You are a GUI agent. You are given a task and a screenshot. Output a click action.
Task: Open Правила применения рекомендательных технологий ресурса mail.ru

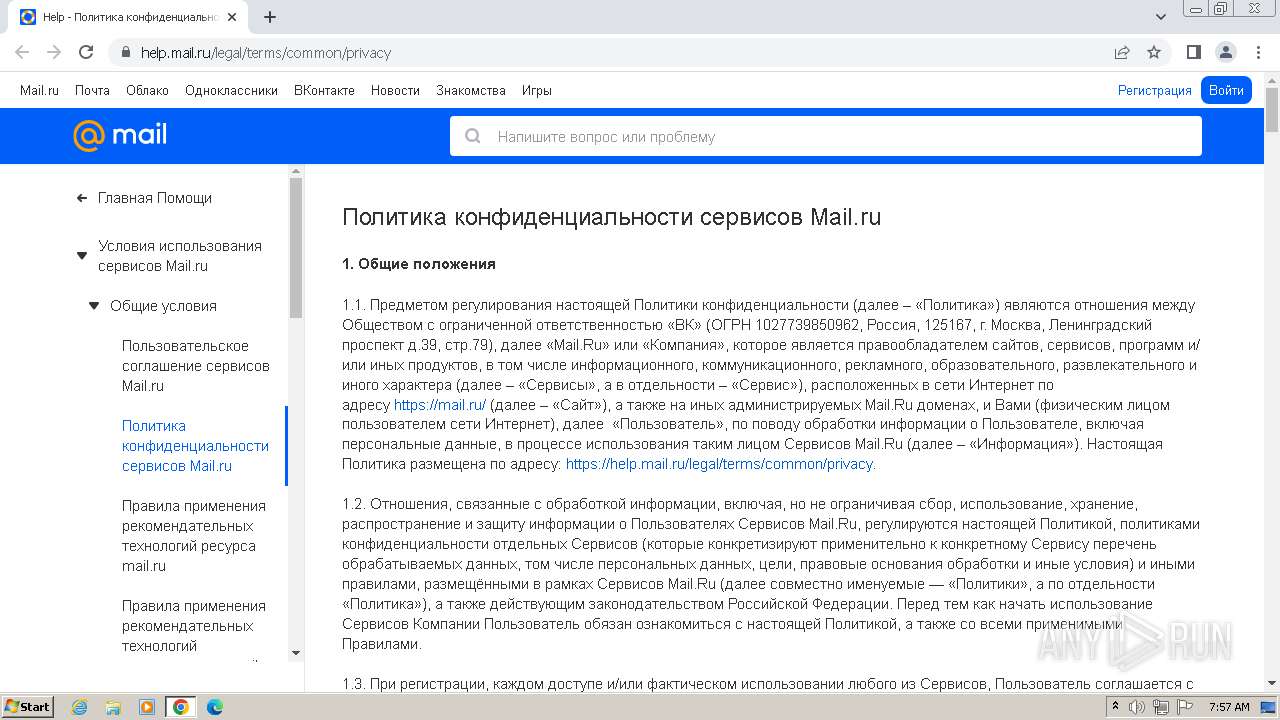click(194, 536)
